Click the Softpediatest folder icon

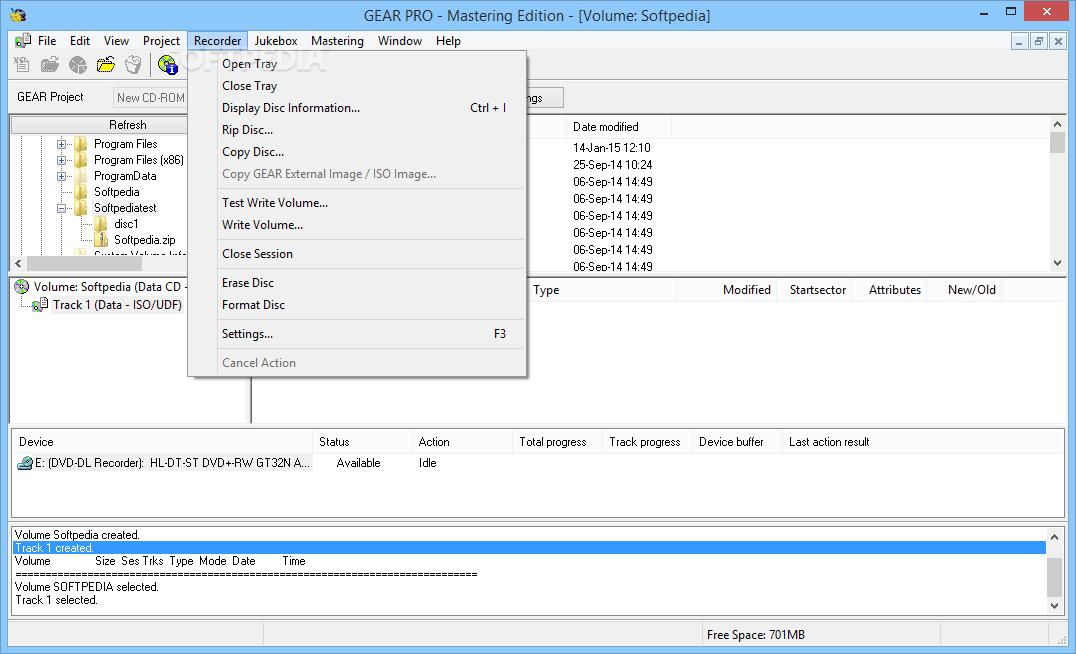(x=81, y=208)
